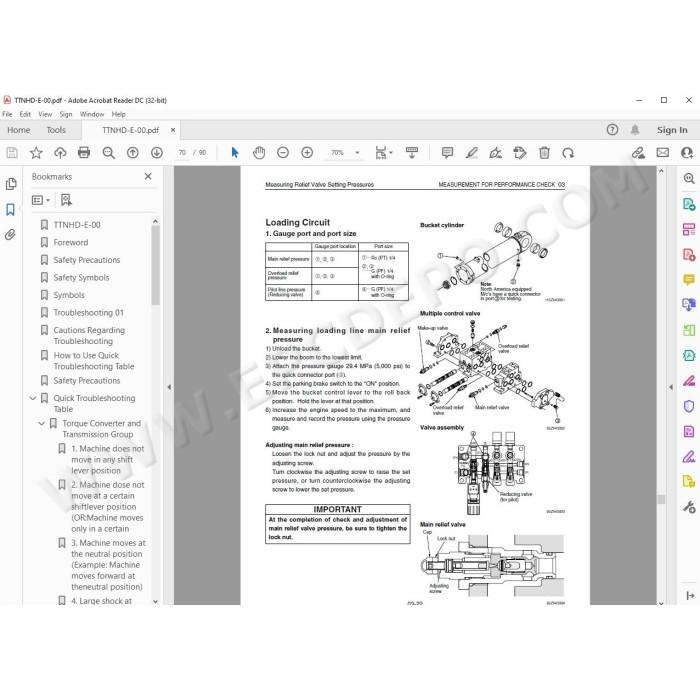Click the Sign In button
The height and width of the screenshot is (700, 700).
pos(672,130)
